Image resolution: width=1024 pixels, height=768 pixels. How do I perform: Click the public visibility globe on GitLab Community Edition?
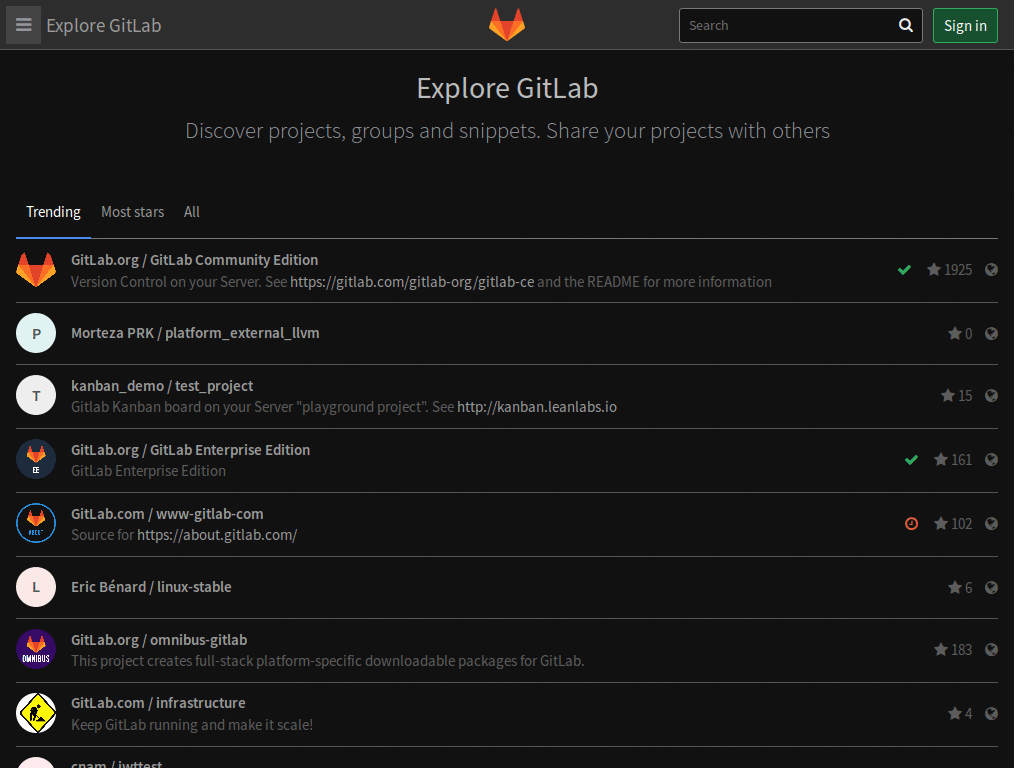point(991,269)
